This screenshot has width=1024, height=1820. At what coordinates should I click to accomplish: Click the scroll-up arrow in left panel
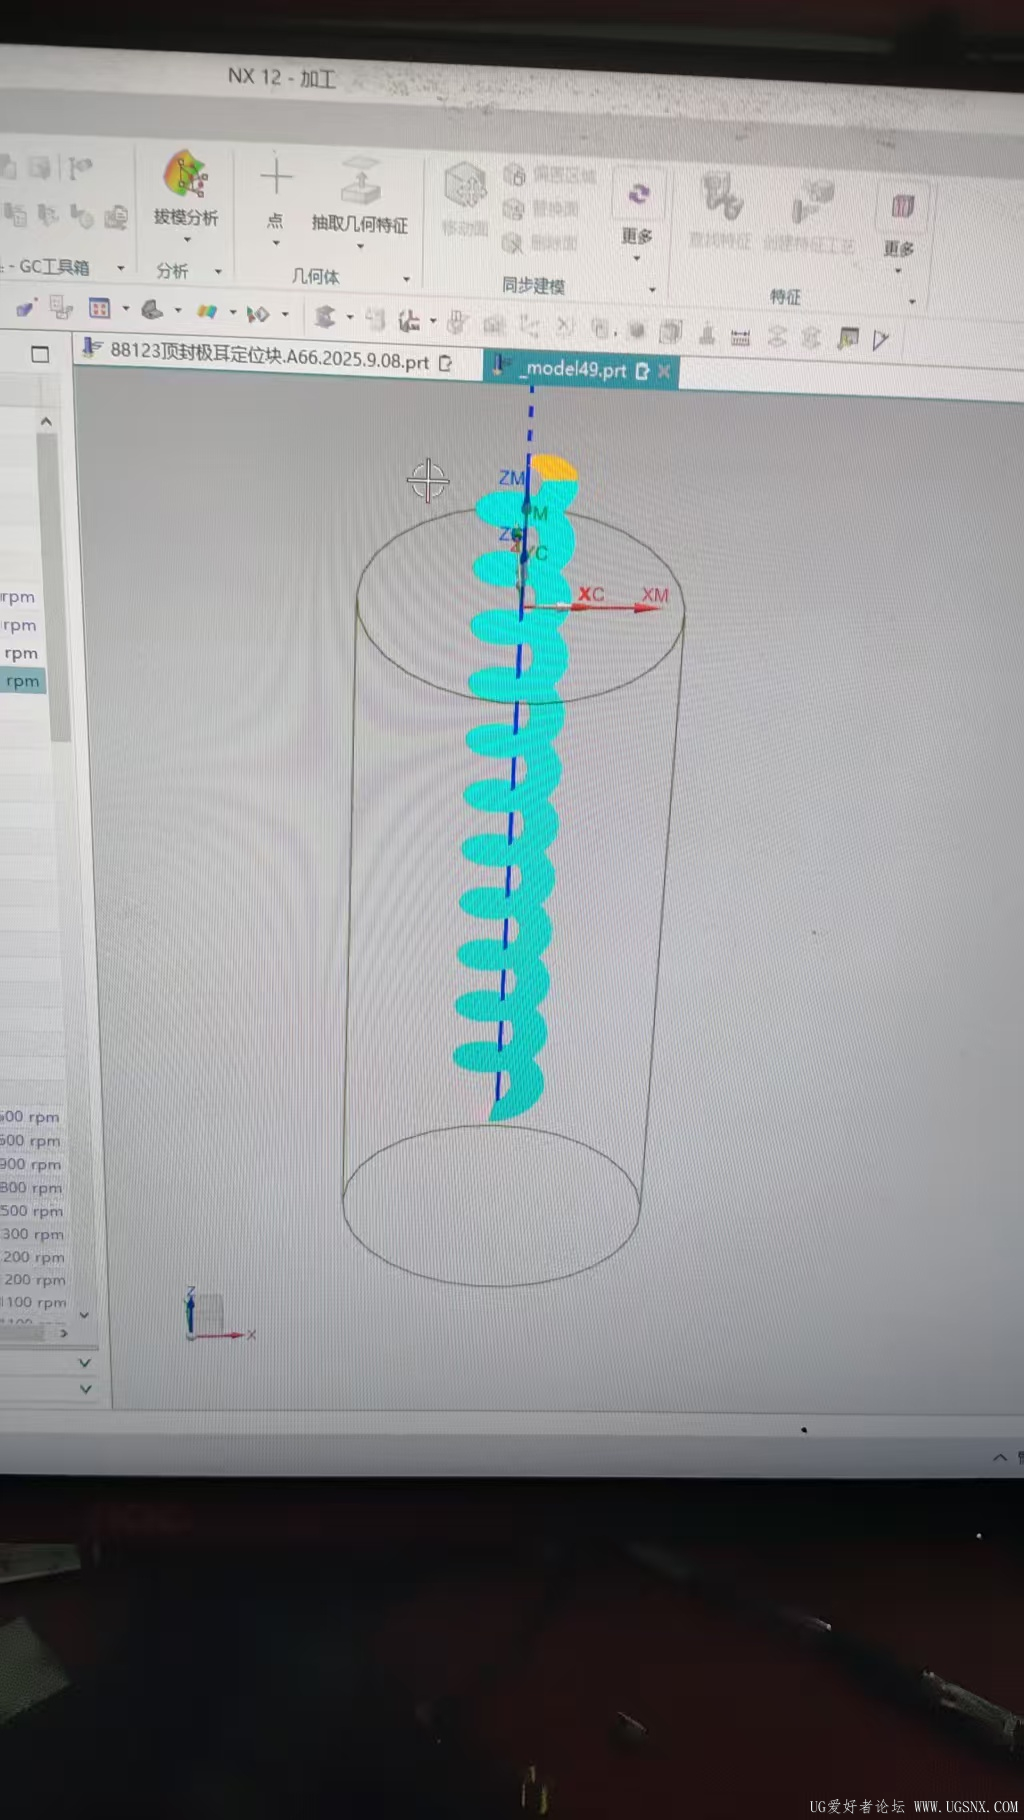(46, 422)
